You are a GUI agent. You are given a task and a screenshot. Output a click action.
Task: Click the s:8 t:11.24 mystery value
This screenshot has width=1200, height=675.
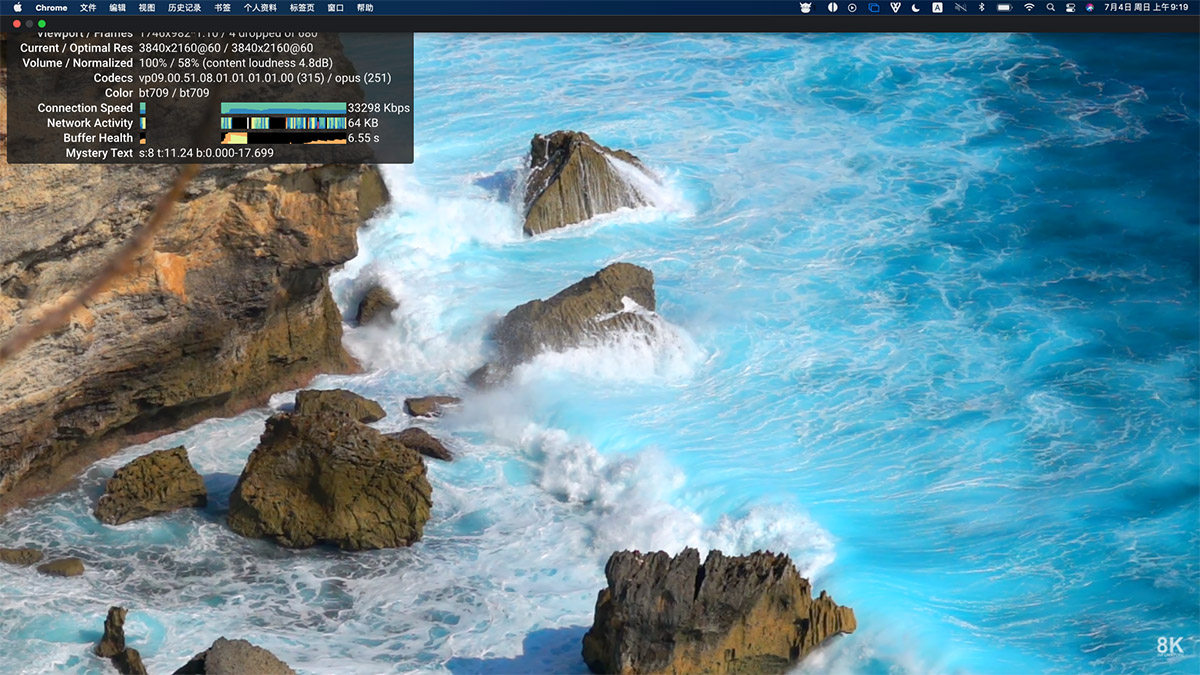(x=206, y=153)
